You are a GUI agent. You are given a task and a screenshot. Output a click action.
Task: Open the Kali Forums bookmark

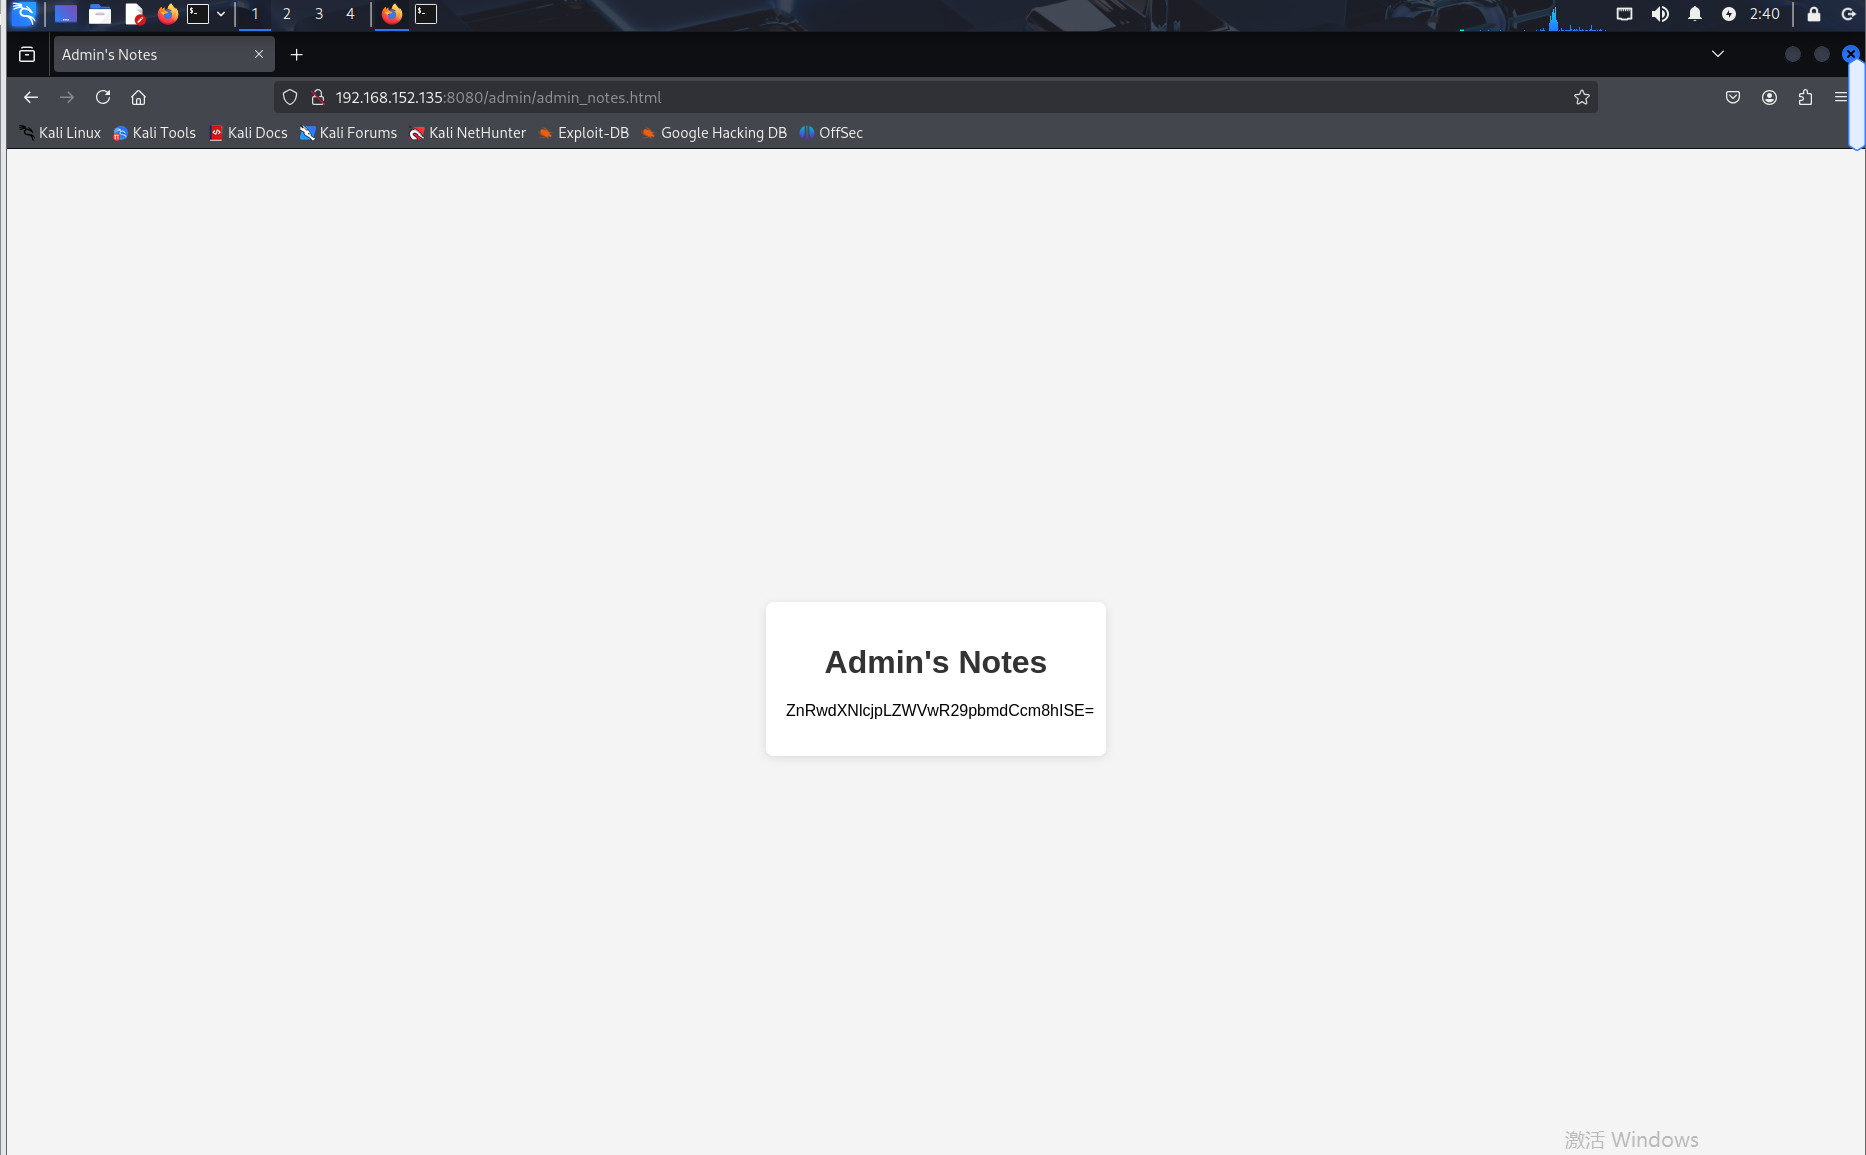click(x=349, y=133)
